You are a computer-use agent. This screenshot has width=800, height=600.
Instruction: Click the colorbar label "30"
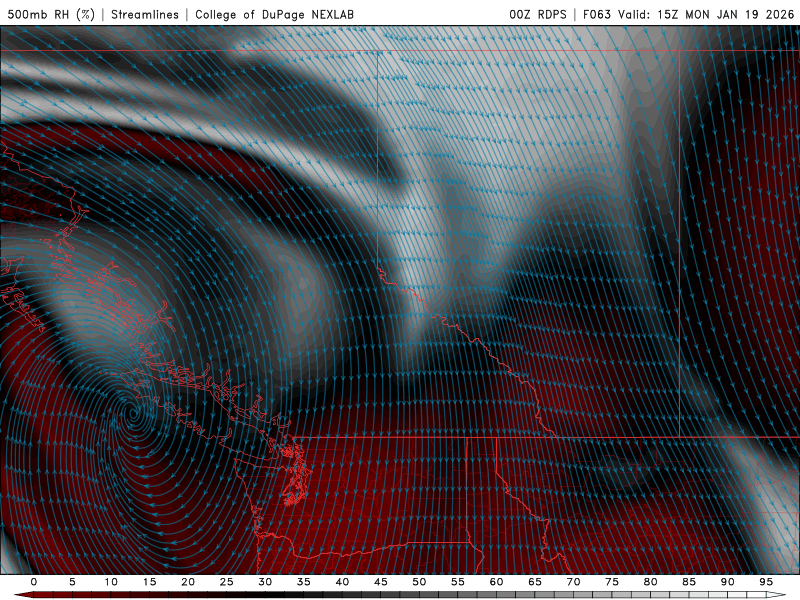265,582
